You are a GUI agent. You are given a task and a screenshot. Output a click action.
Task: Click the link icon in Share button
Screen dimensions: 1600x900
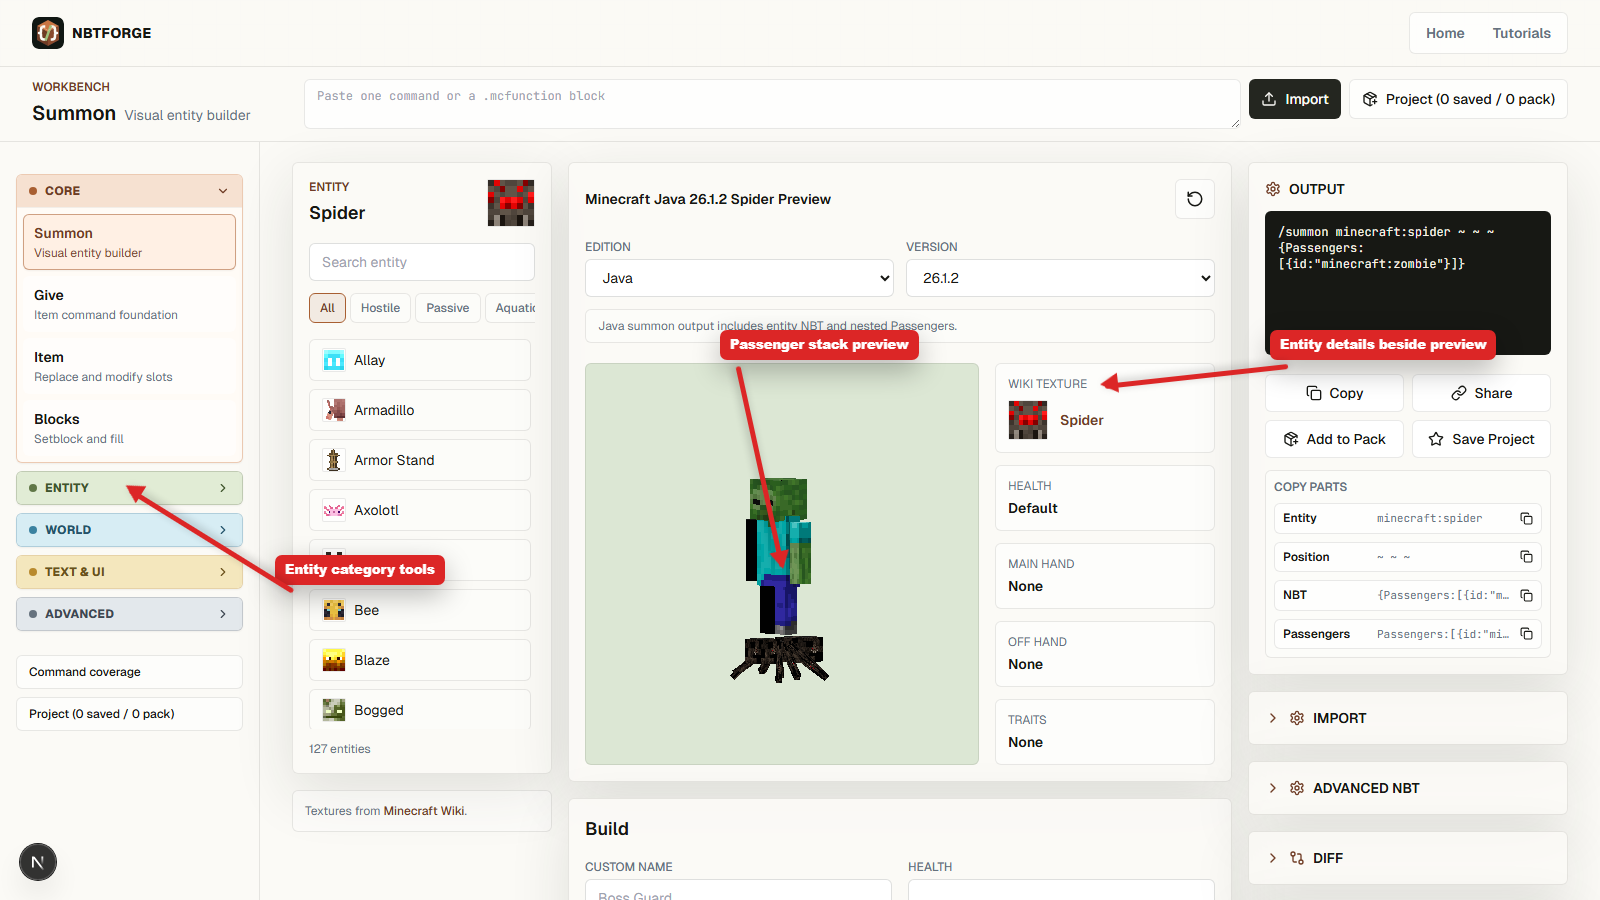pyautogui.click(x=1459, y=393)
